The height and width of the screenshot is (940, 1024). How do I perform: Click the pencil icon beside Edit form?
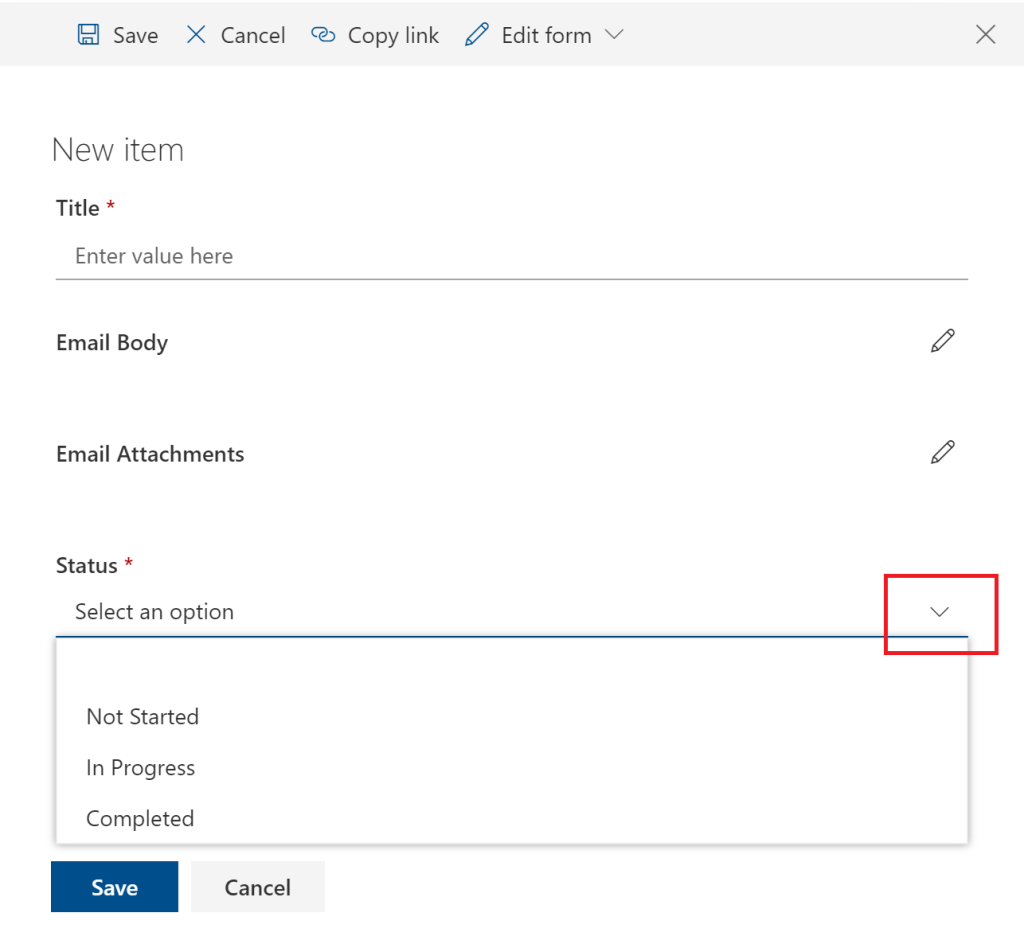477,35
